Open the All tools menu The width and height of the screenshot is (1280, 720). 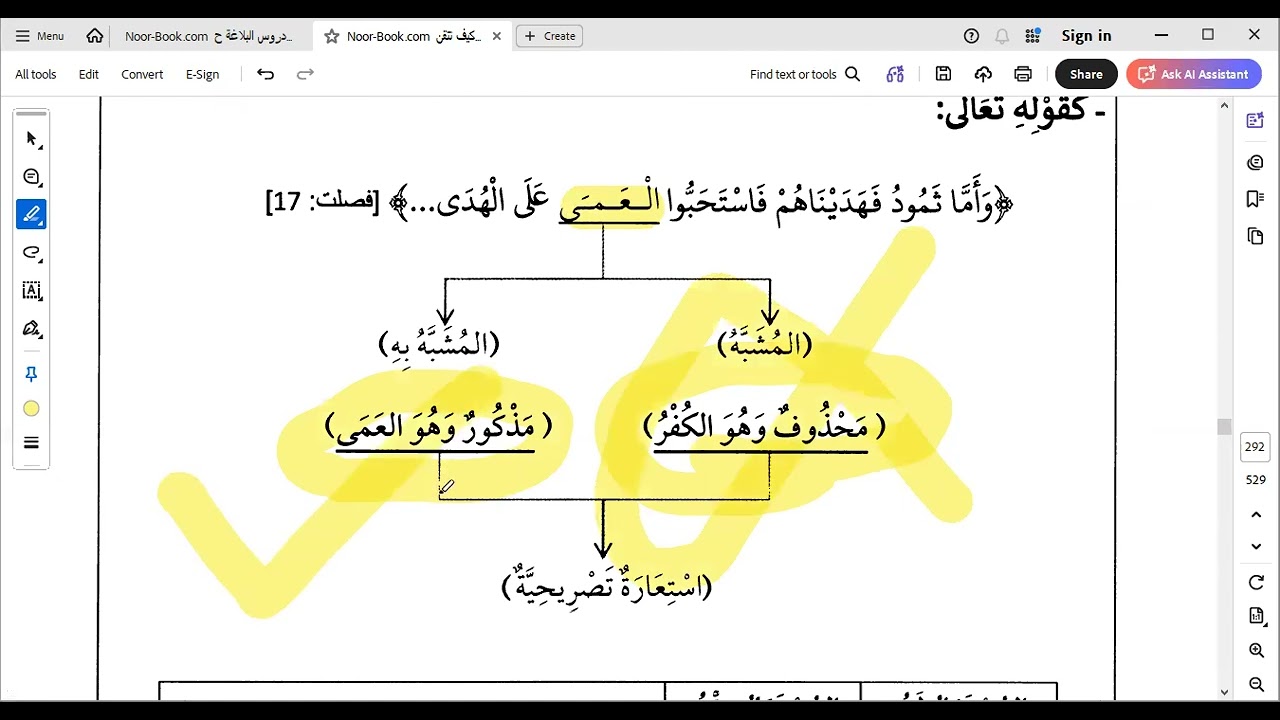tap(36, 74)
